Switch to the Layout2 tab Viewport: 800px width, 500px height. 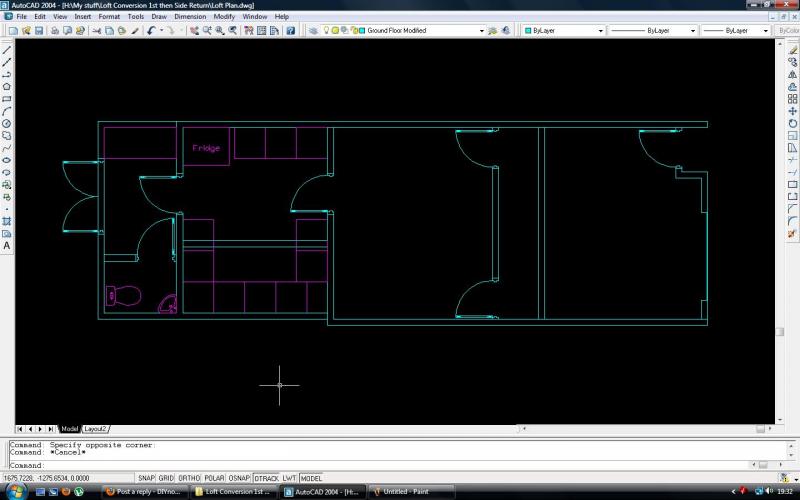95,429
